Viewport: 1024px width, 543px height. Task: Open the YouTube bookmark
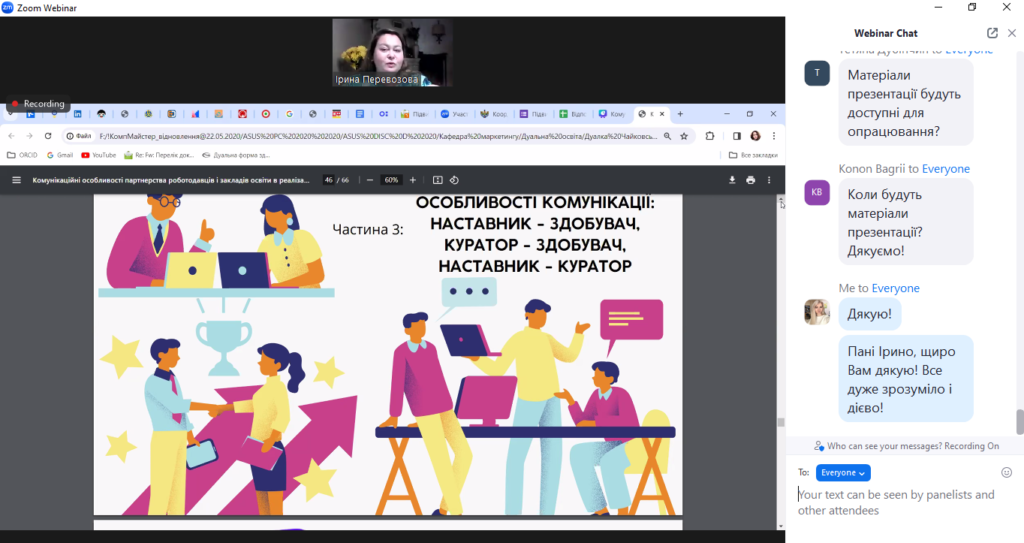tap(99, 155)
